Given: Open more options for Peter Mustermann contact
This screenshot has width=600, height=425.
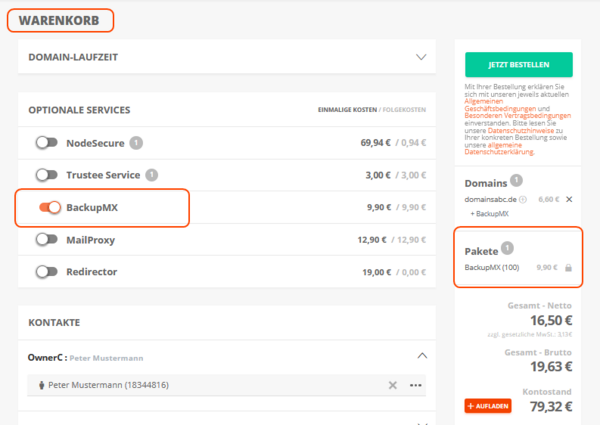Looking at the screenshot, I should tap(416, 385).
